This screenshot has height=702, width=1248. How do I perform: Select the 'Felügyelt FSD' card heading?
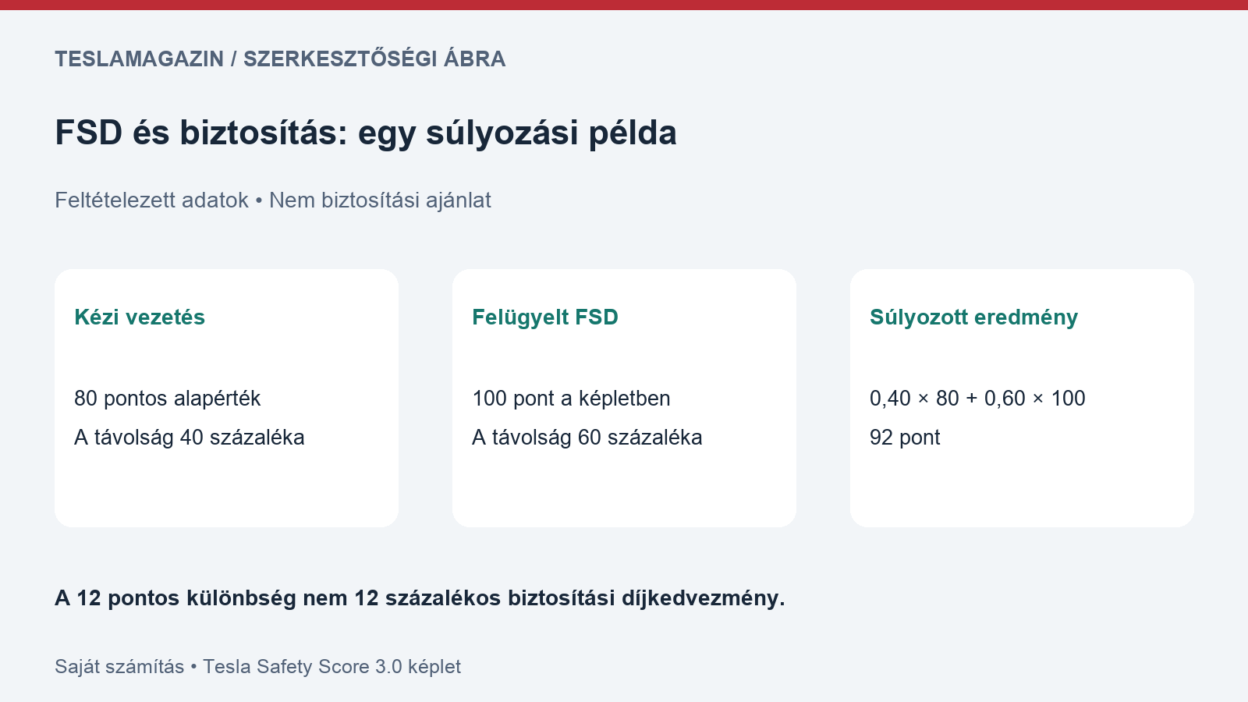pyautogui.click(x=545, y=317)
